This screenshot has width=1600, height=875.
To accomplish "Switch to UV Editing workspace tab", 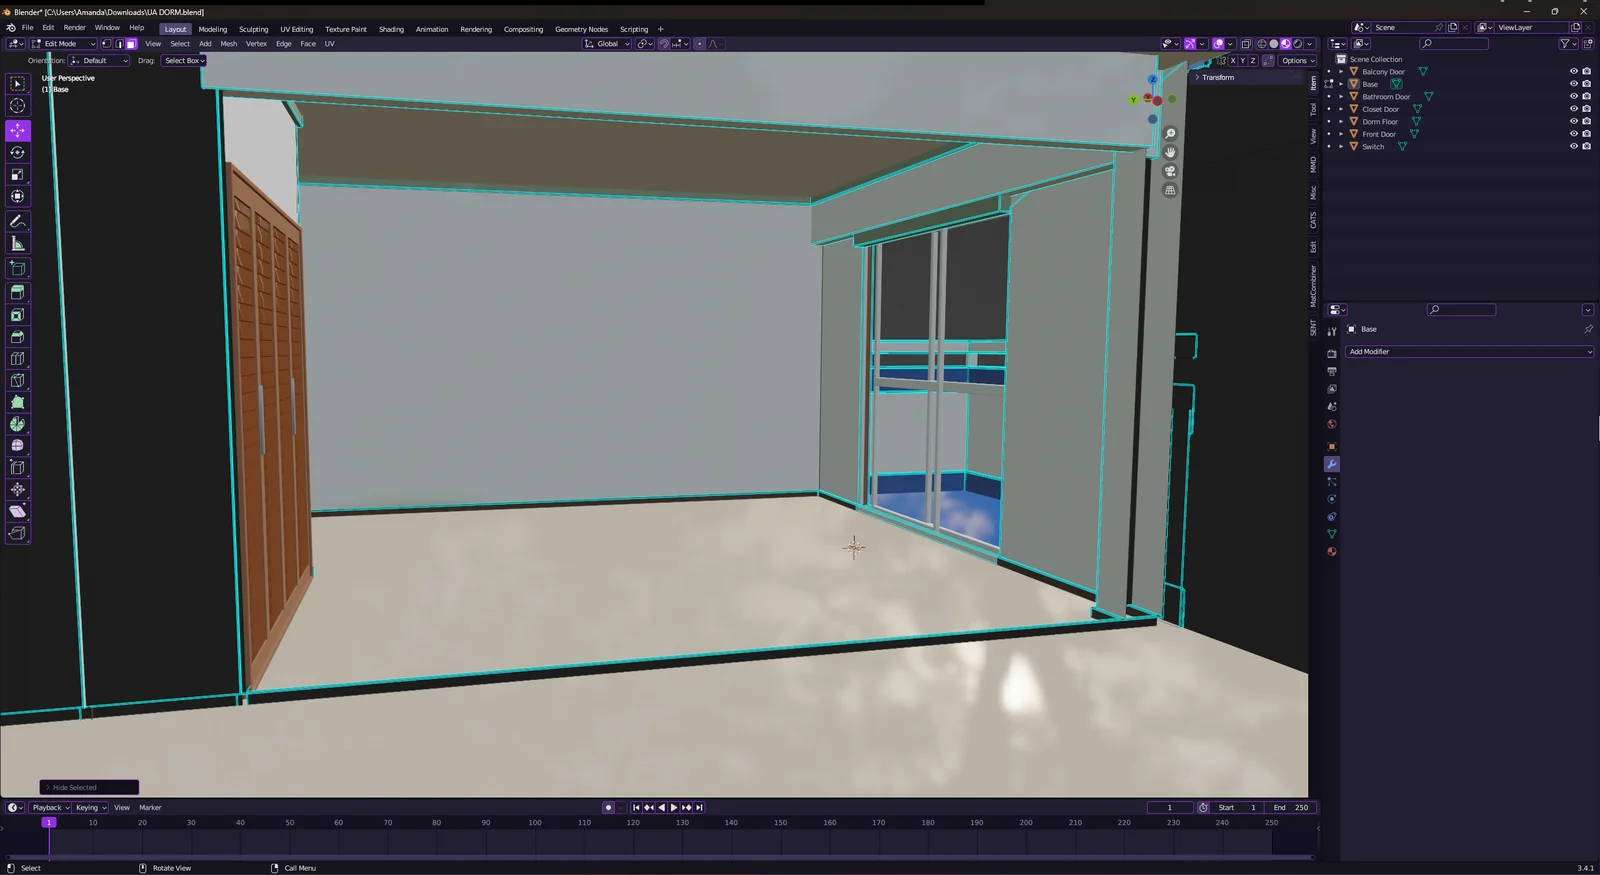I will 296,29.
